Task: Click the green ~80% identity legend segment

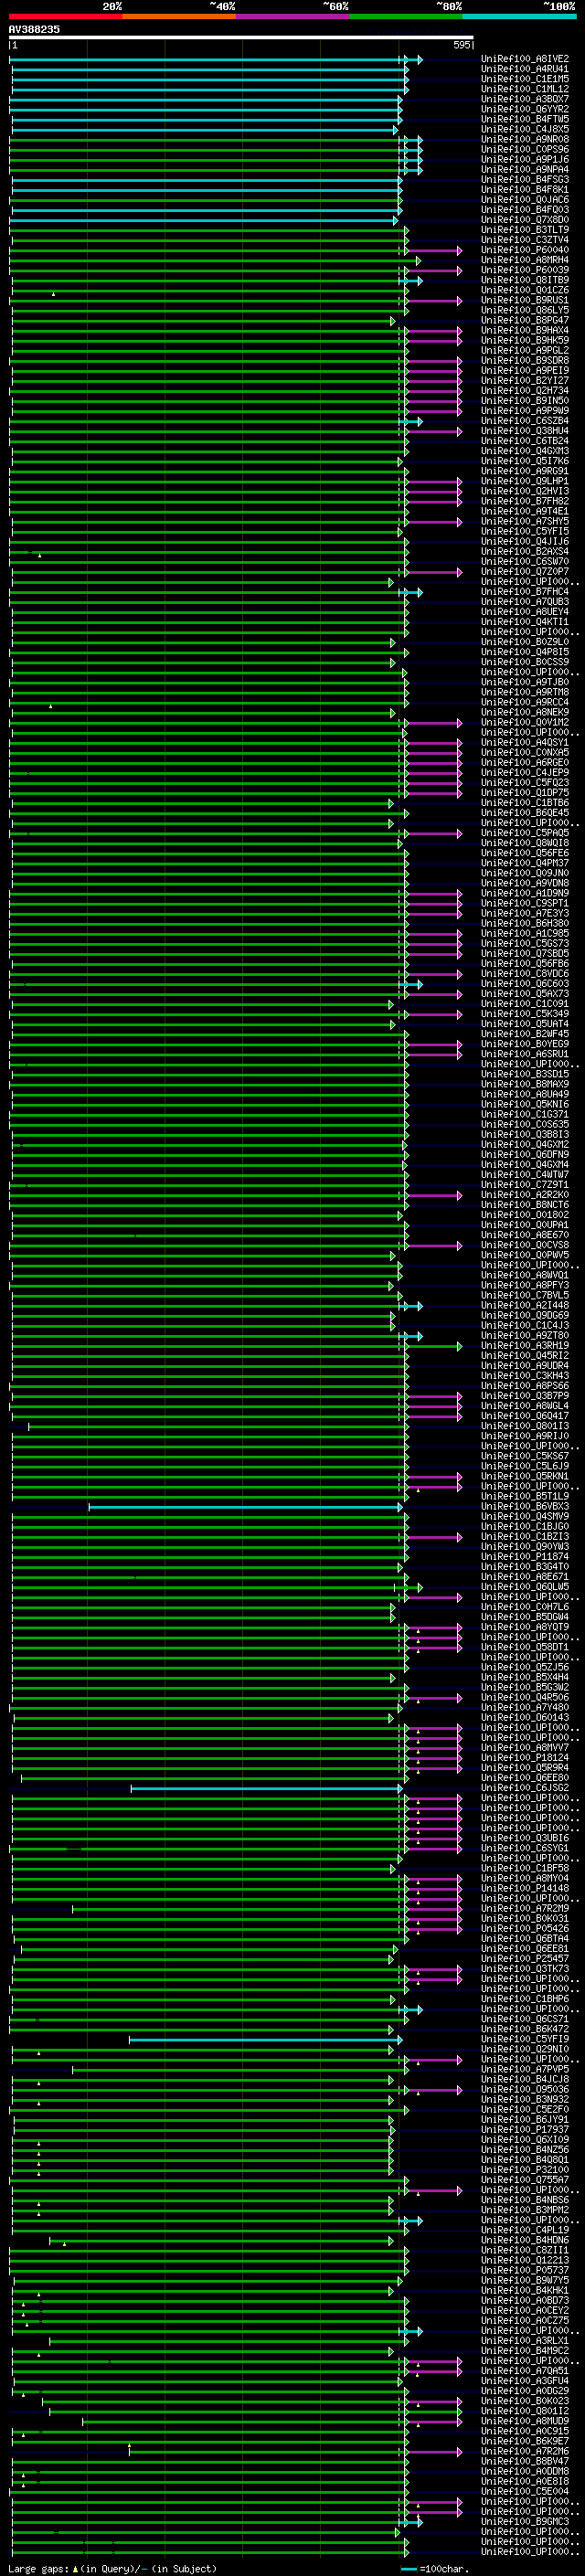Action: [406, 16]
